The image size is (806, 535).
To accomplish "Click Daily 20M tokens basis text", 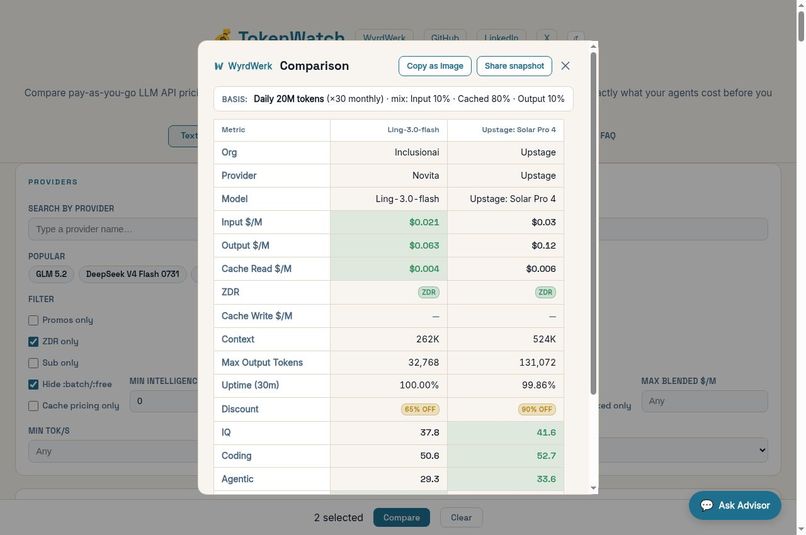I will [288, 99].
